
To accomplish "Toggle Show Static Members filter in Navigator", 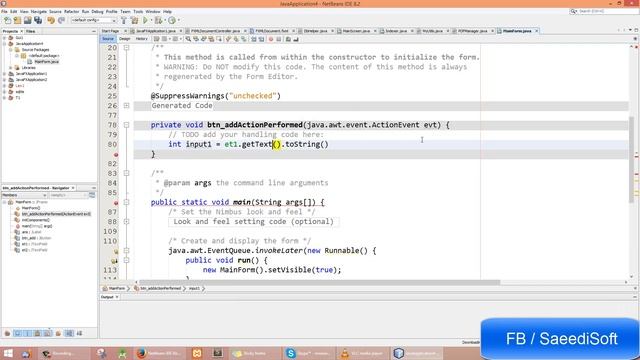I will coord(27,333).
